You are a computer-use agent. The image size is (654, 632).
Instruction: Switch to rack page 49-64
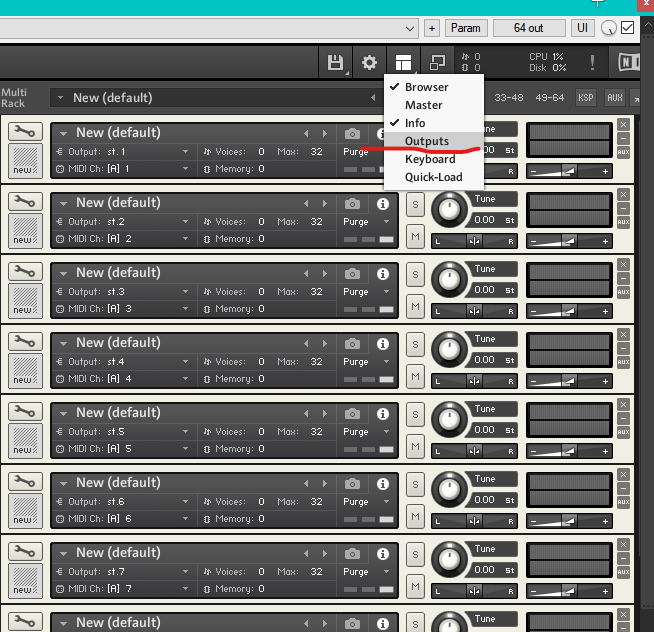(x=549, y=98)
